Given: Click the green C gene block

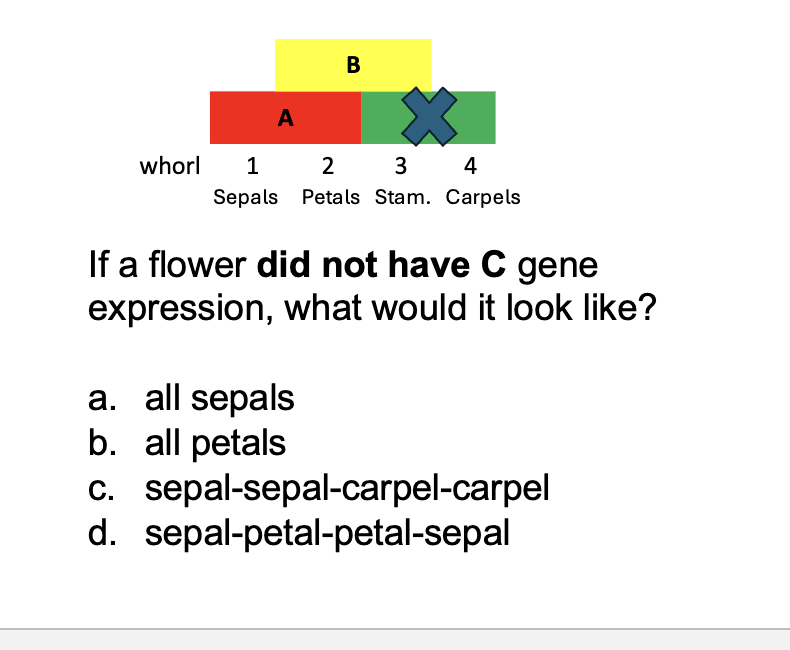Looking at the screenshot, I should coord(477,117).
